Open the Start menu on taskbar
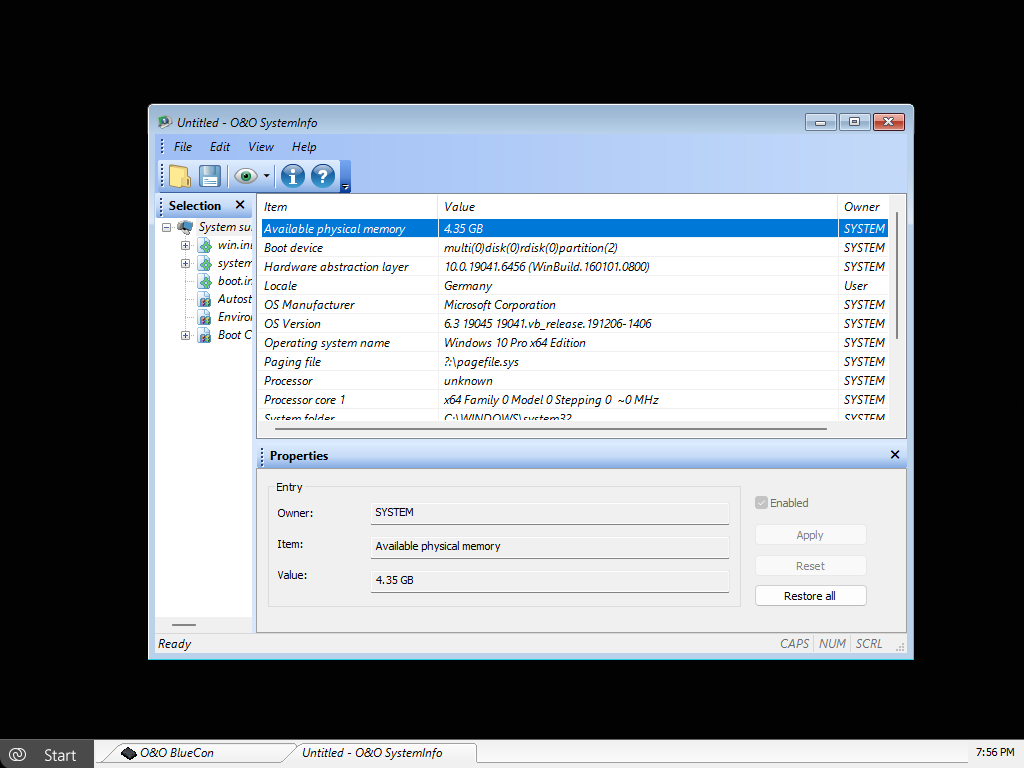The image size is (1024, 768). pos(48,754)
